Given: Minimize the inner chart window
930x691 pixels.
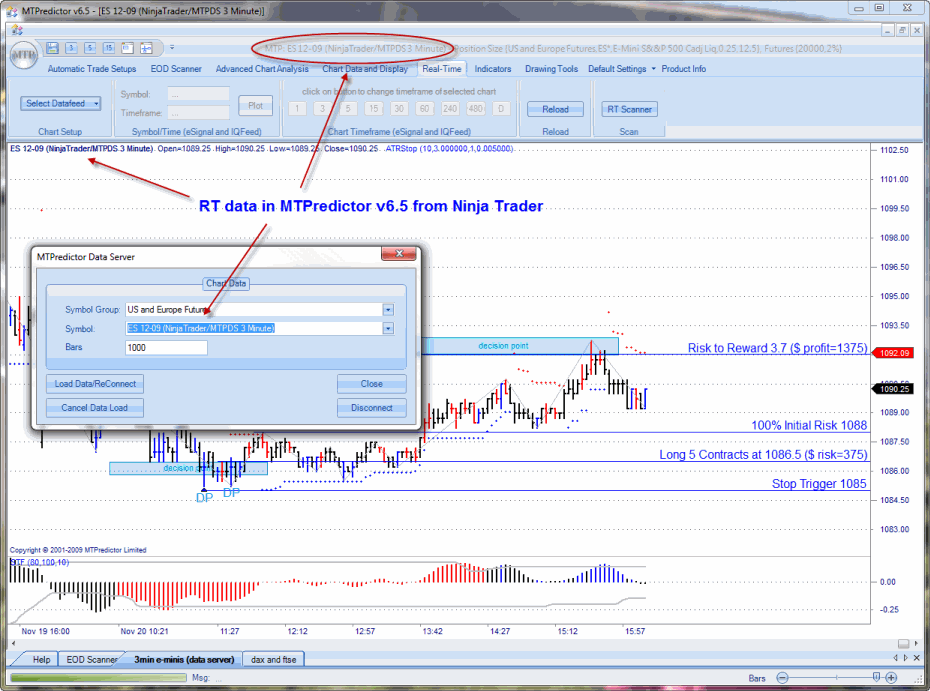Looking at the screenshot, I should point(888,30).
